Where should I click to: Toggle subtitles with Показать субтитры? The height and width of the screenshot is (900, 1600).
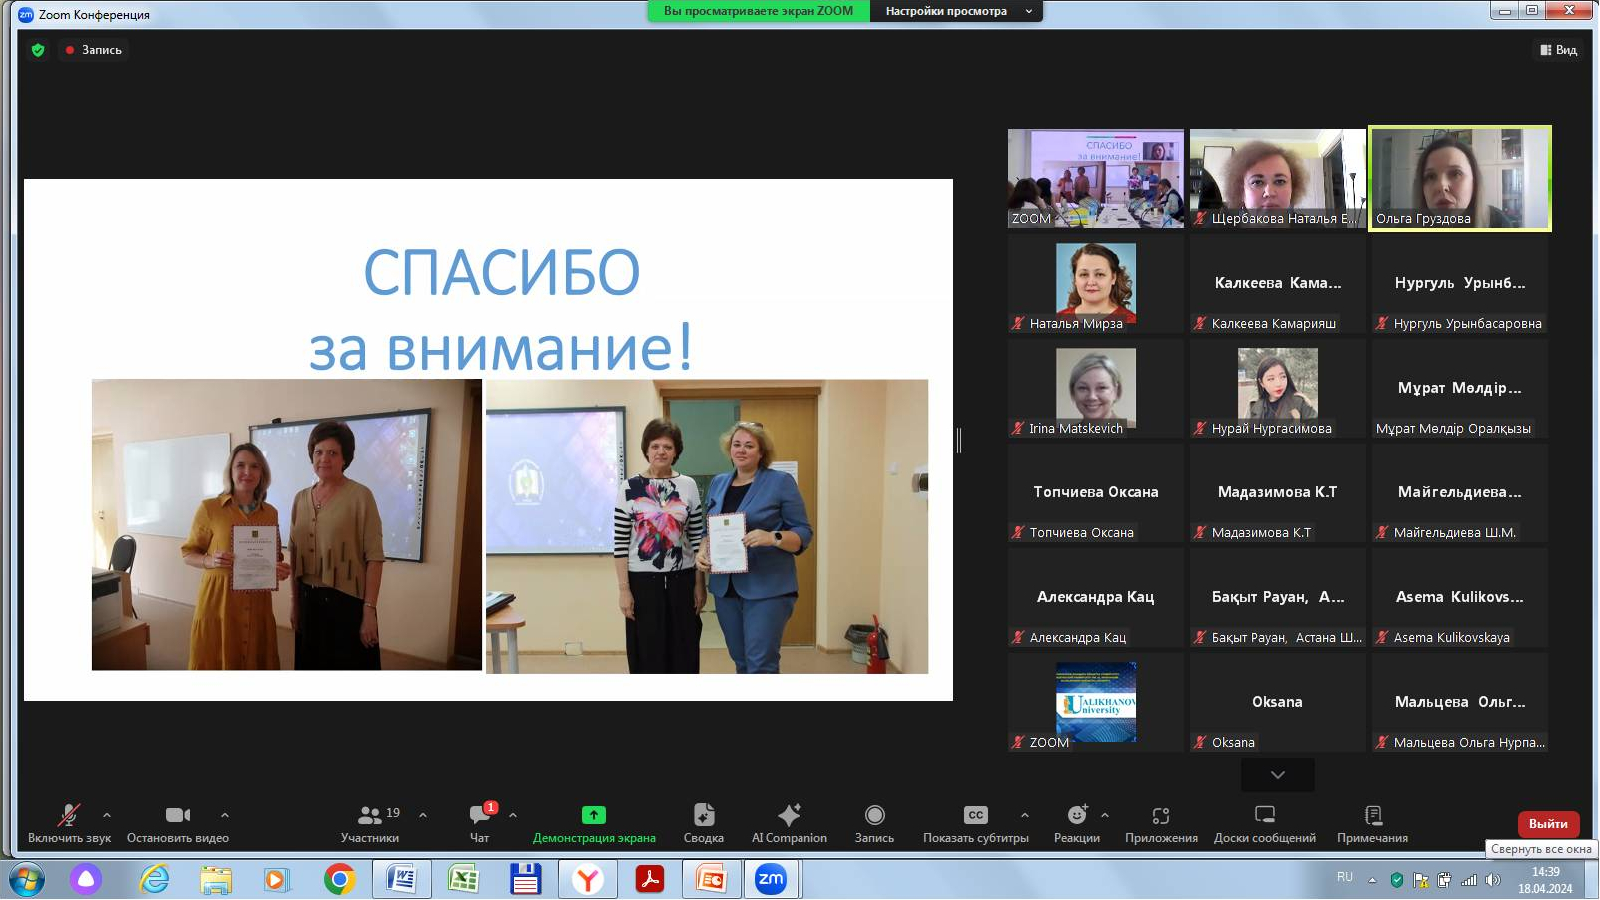975,823
